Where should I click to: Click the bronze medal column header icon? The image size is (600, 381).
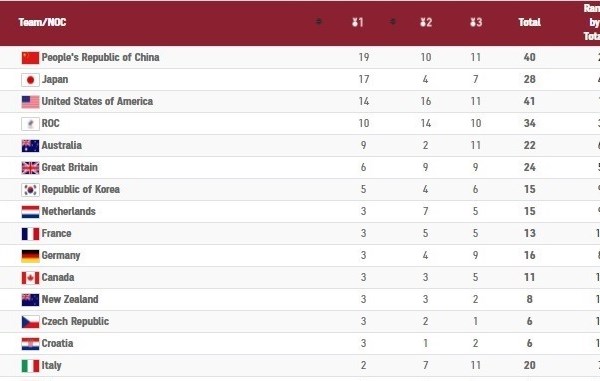coord(476,22)
